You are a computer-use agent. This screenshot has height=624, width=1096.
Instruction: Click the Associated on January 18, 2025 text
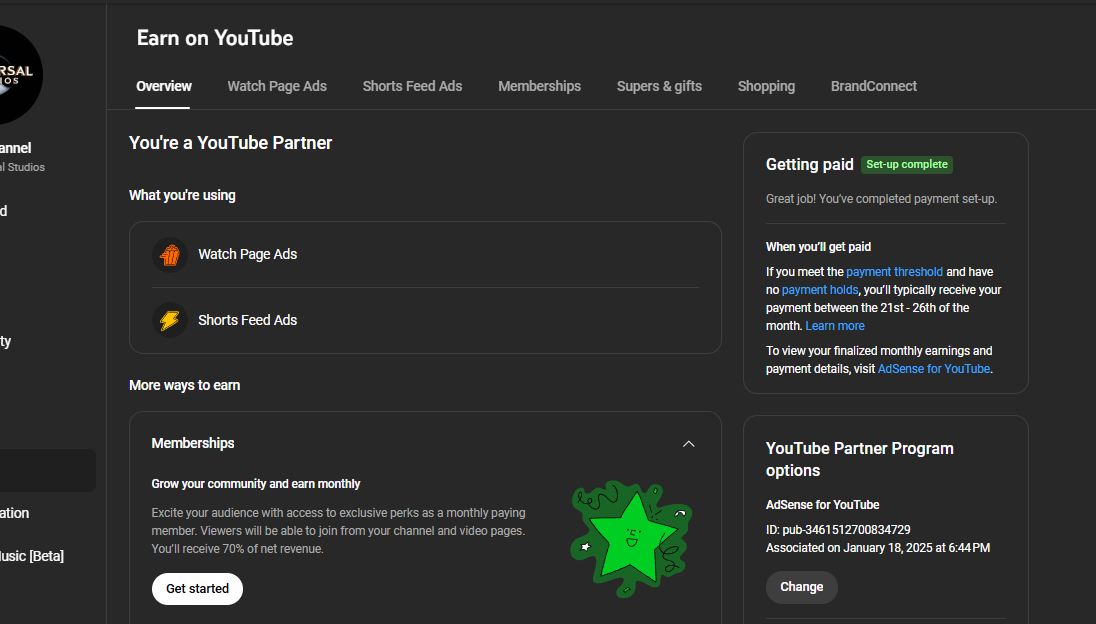pyautogui.click(x=878, y=549)
